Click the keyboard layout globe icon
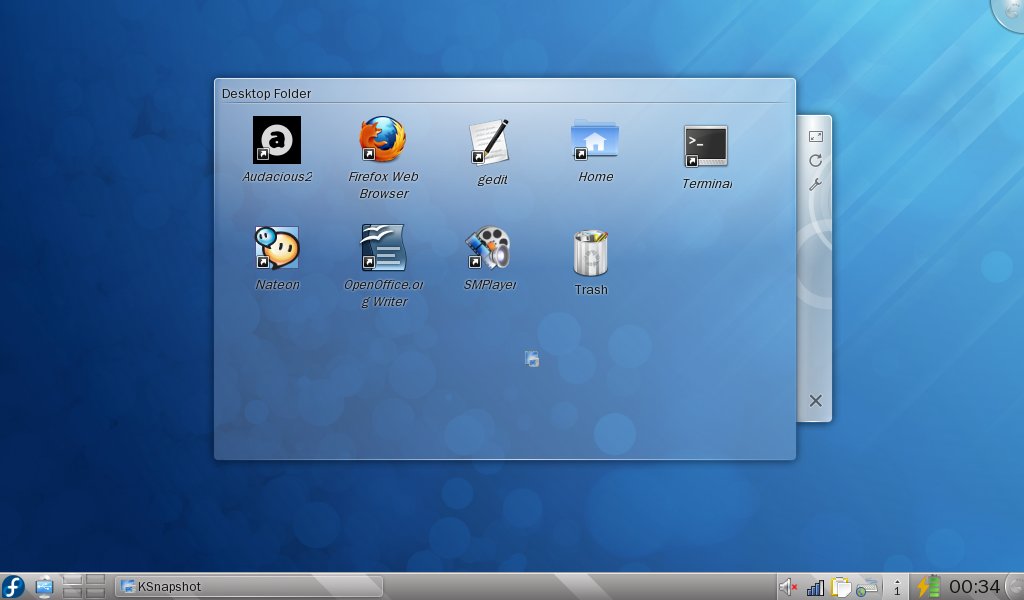The image size is (1024, 600). tap(866, 588)
